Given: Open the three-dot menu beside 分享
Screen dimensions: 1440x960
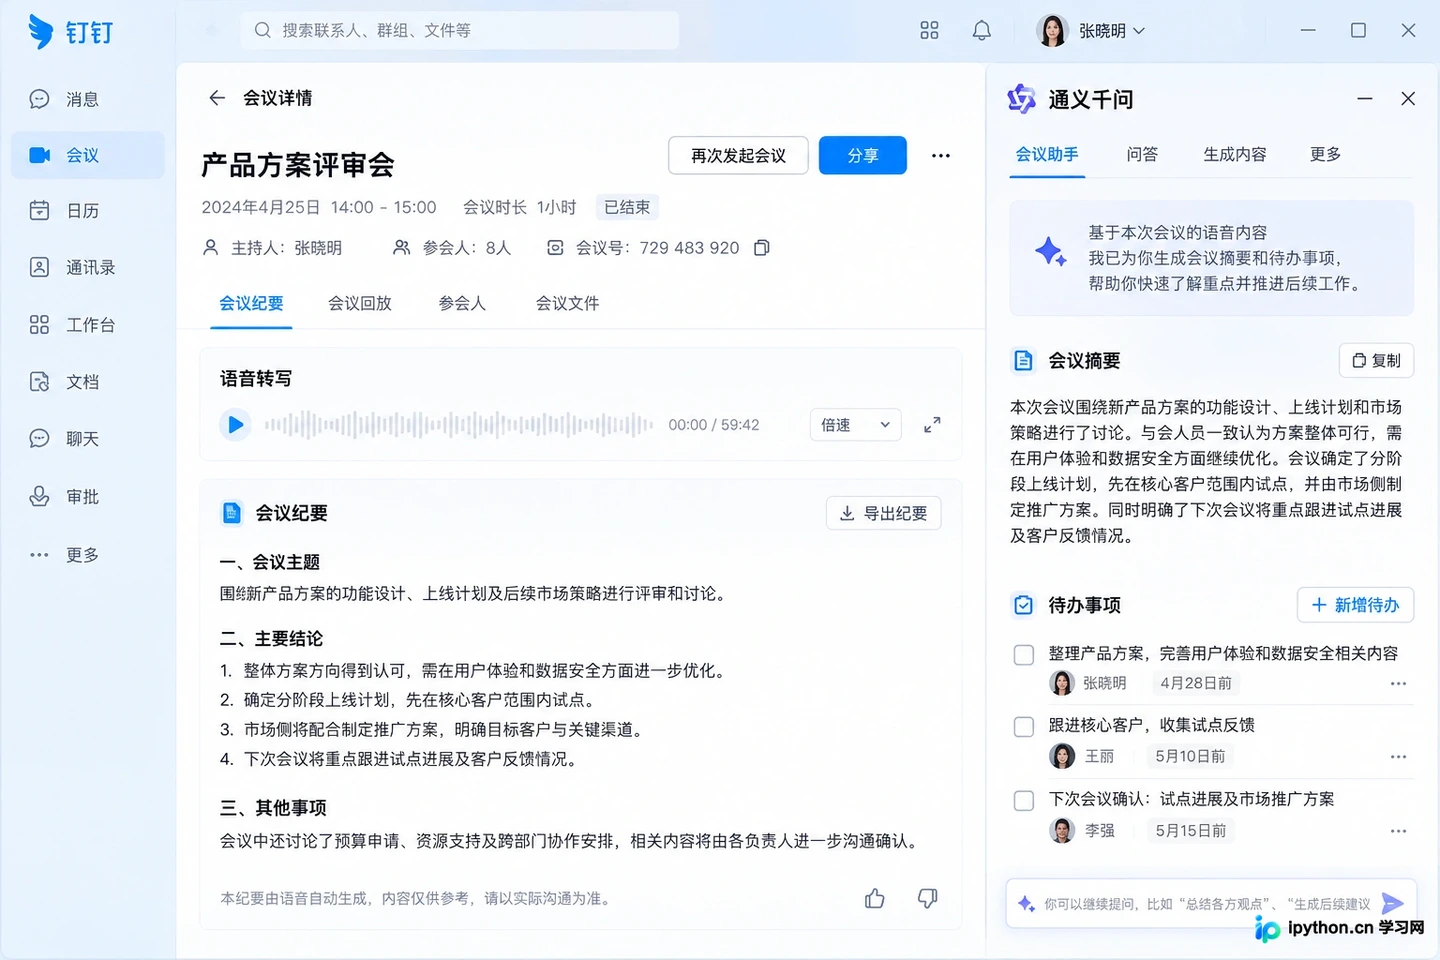Looking at the screenshot, I should [941, 155].
